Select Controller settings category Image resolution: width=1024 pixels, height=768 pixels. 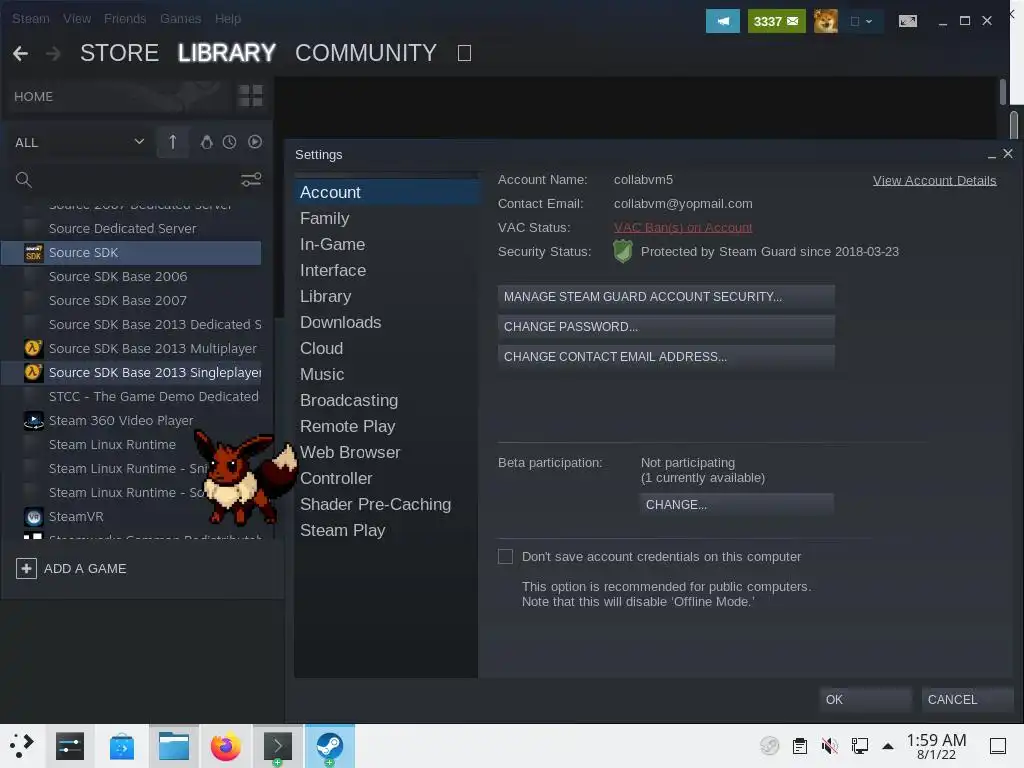(x=386, y=479)
